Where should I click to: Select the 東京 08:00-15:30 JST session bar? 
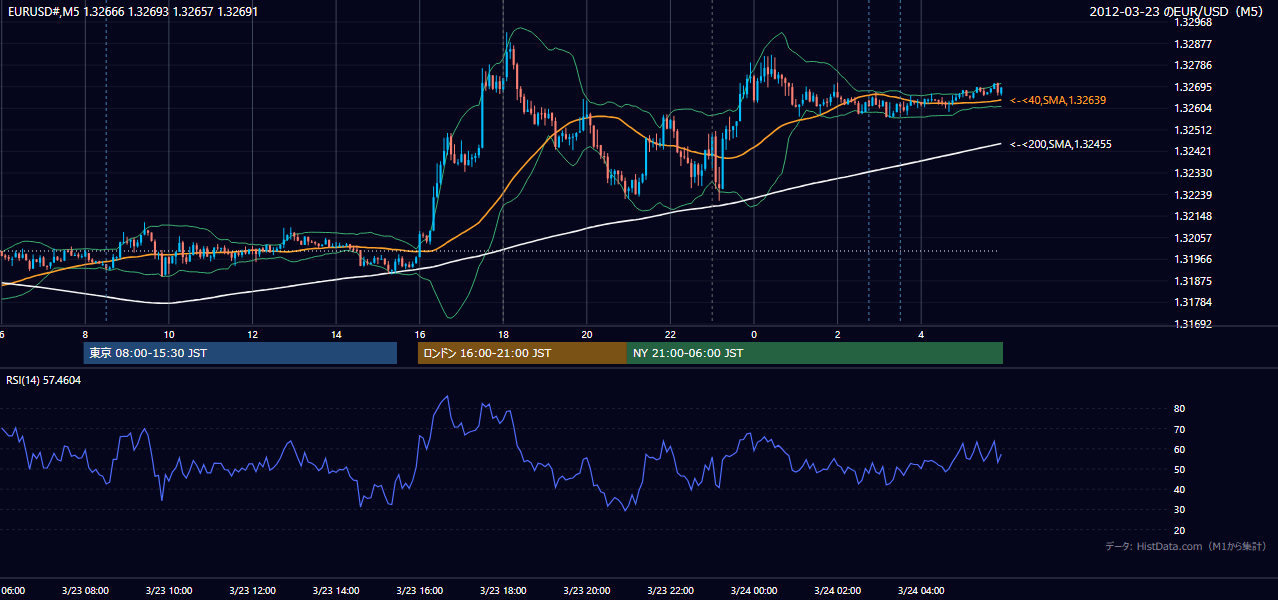240,353
